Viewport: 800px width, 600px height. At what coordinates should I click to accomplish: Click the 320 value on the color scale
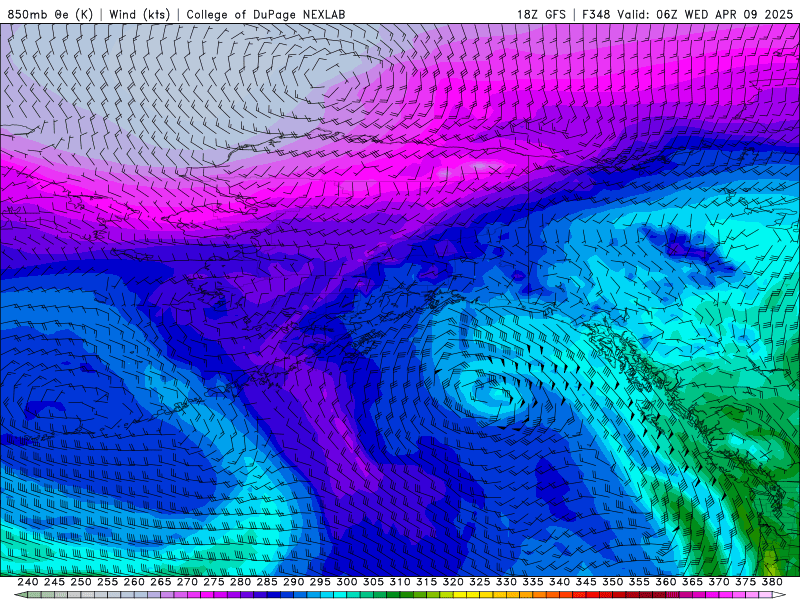click(x=453, y=582)
